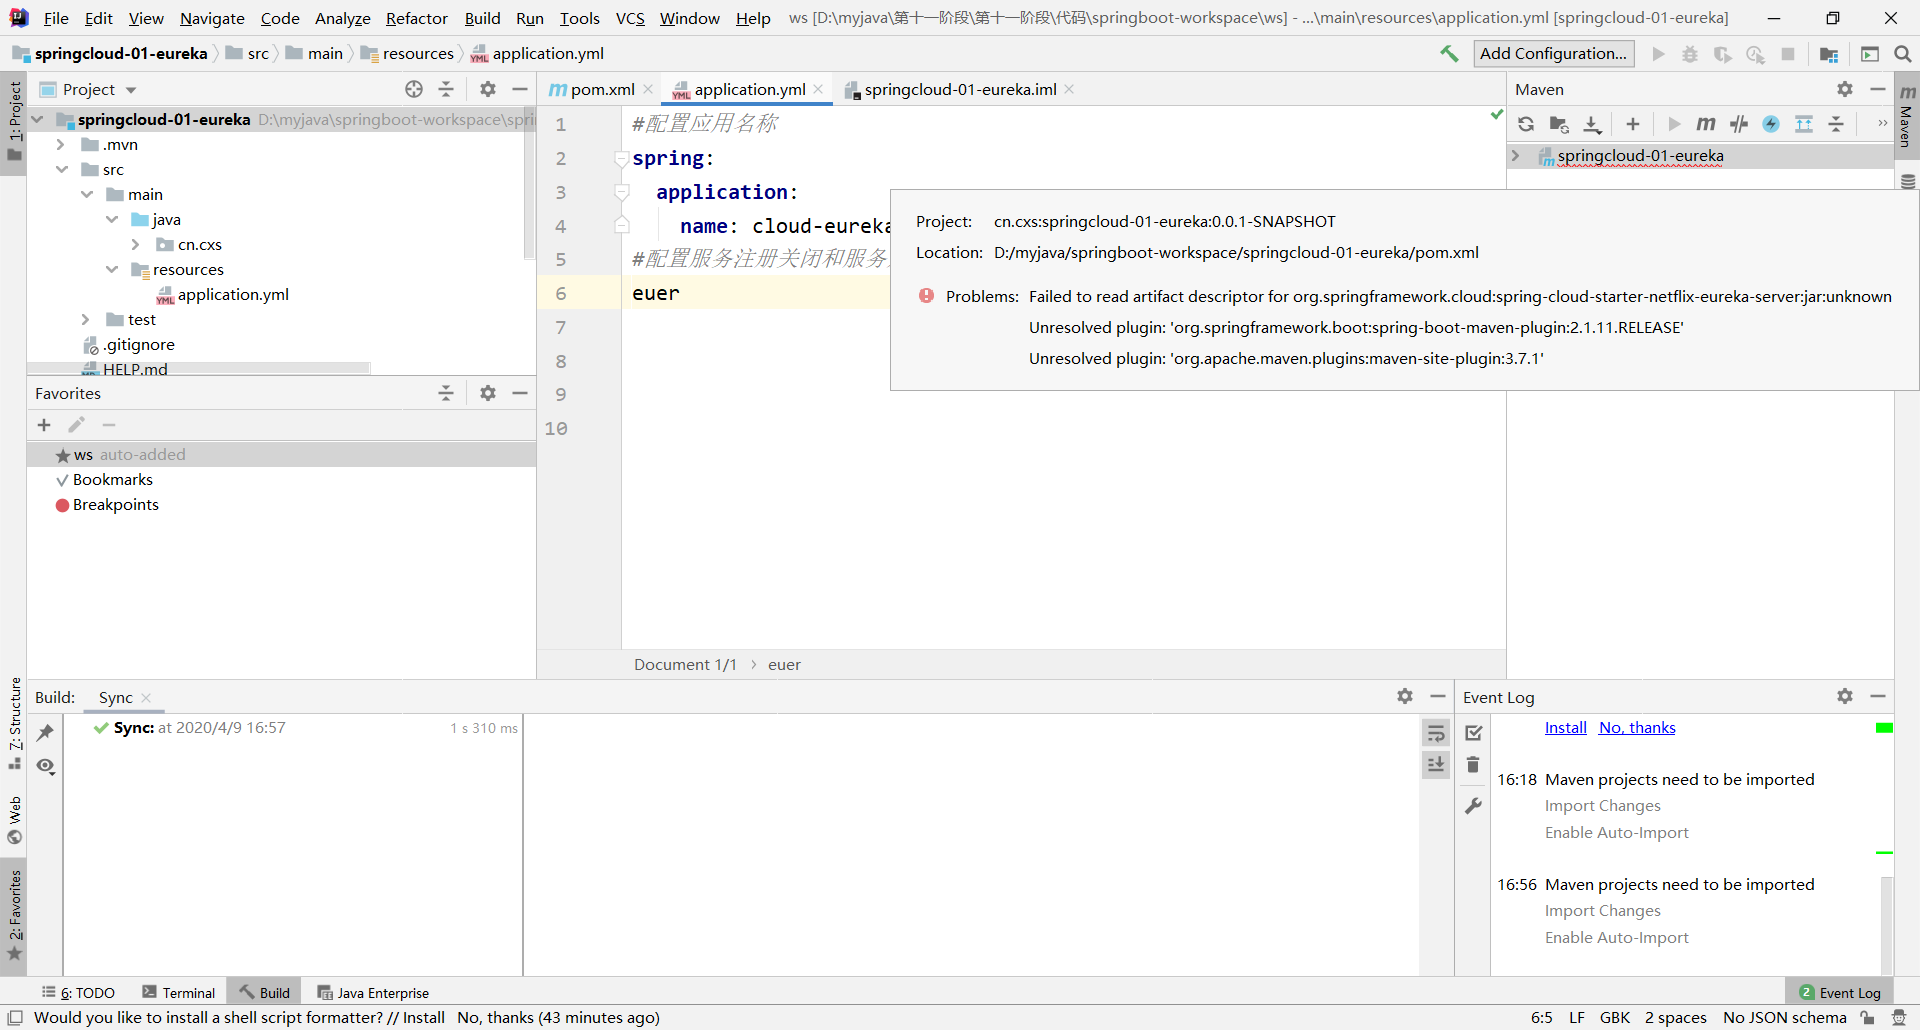Change file encoding GBK in status bar
The image size is (1920, 1030).
click(x=1615, y=1018)
